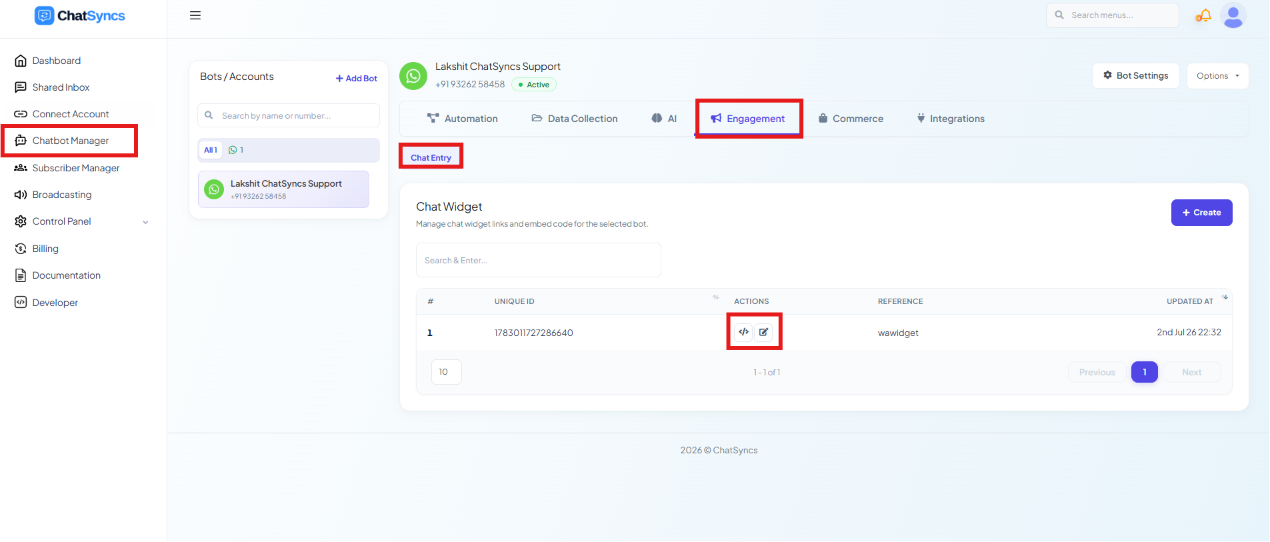
Task: Click the Search & Enter field
Action: coord(538,260)
